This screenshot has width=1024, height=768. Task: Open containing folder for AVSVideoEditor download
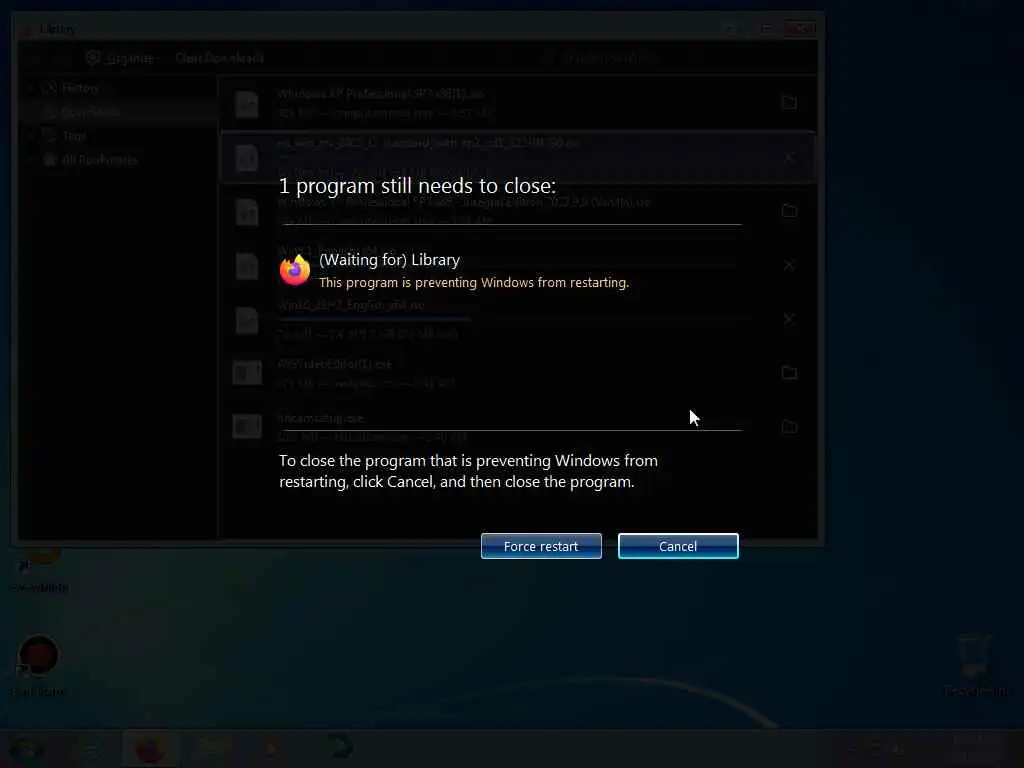point(789,373)
